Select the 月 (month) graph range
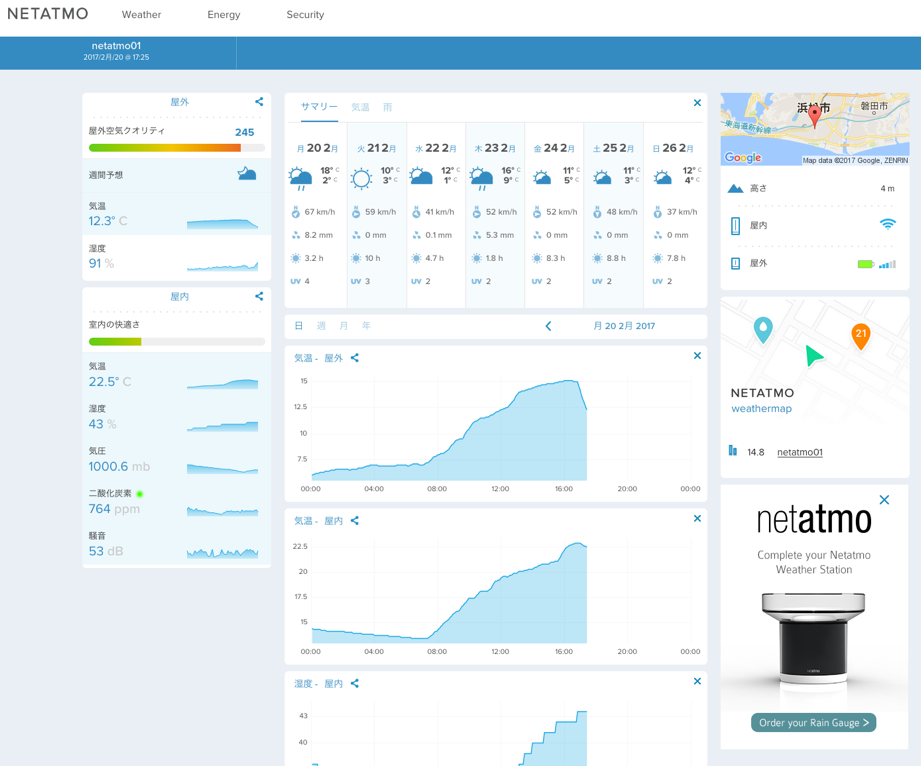Viewport: 921px width, 766px height. click(x=344, y=325)
